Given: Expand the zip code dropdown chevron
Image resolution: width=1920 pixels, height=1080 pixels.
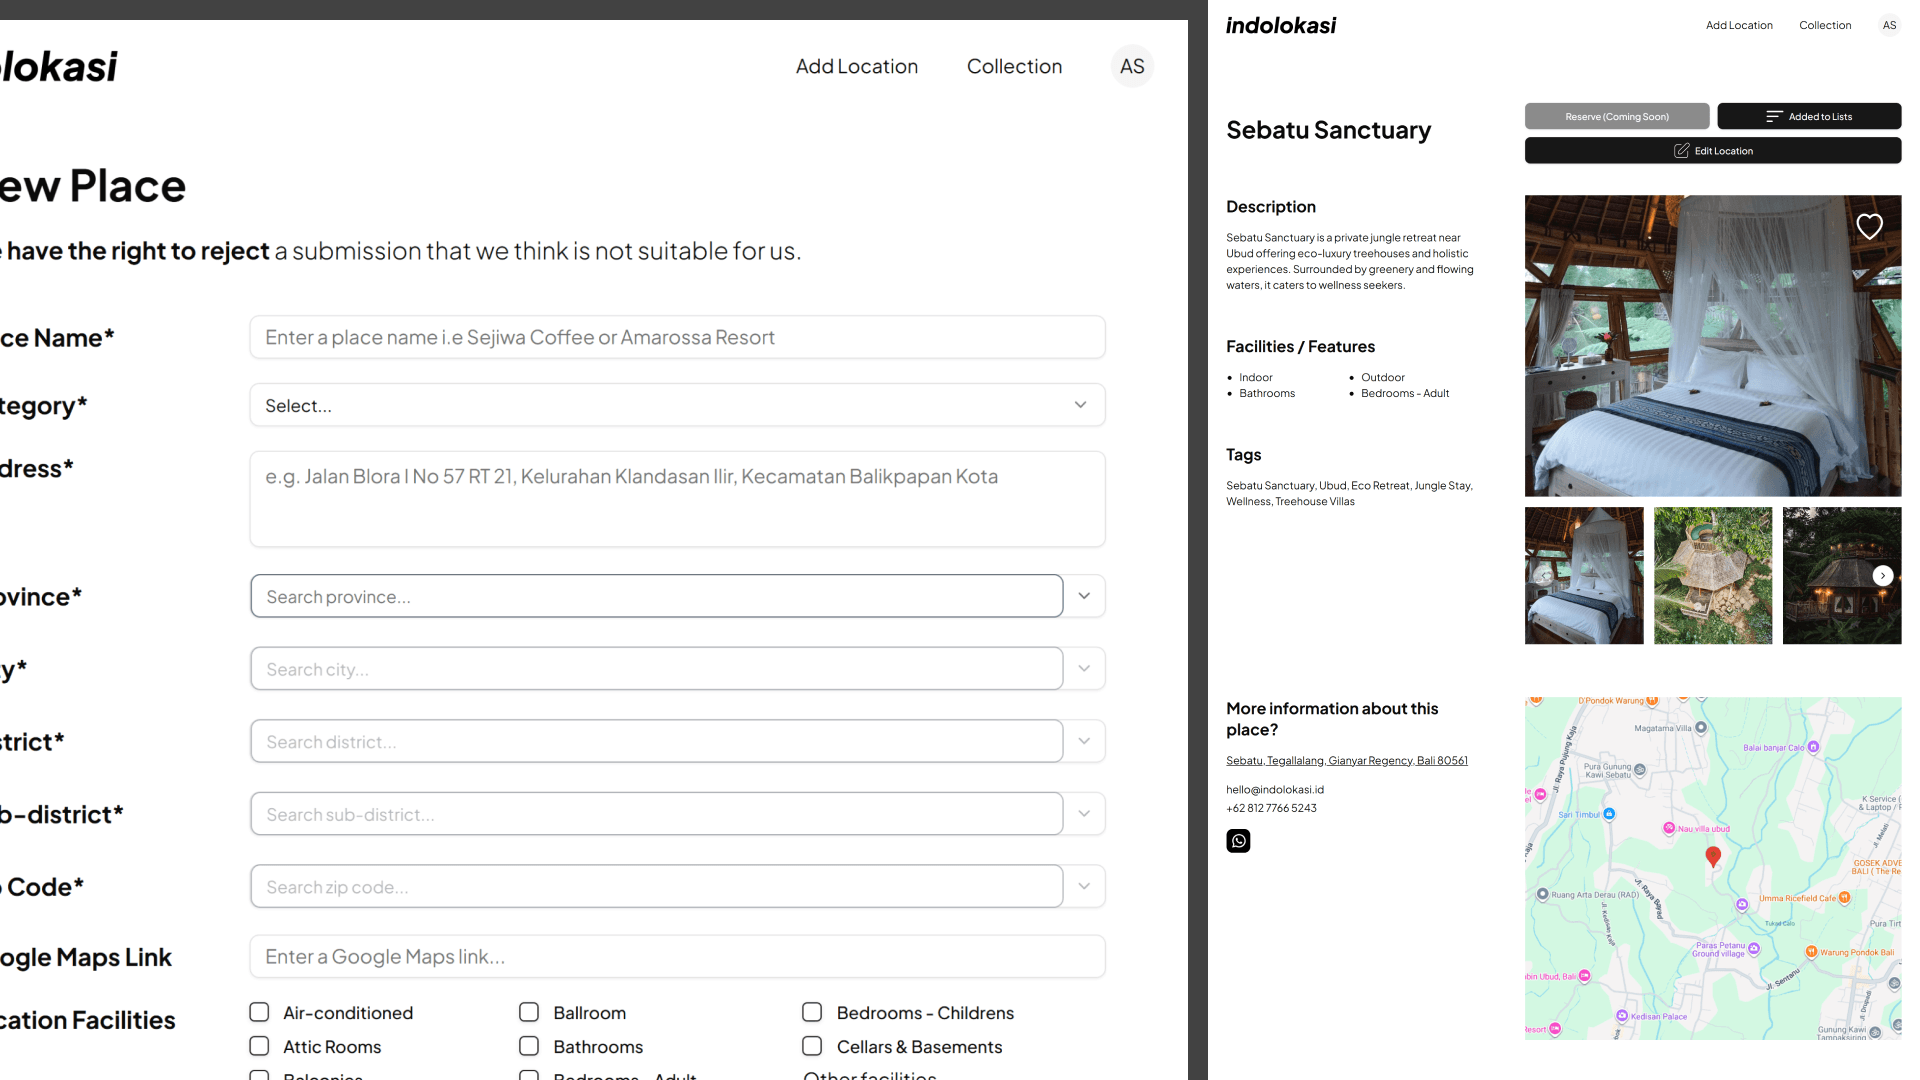Looking at the screenshot, I should (x=1084, y=886).
